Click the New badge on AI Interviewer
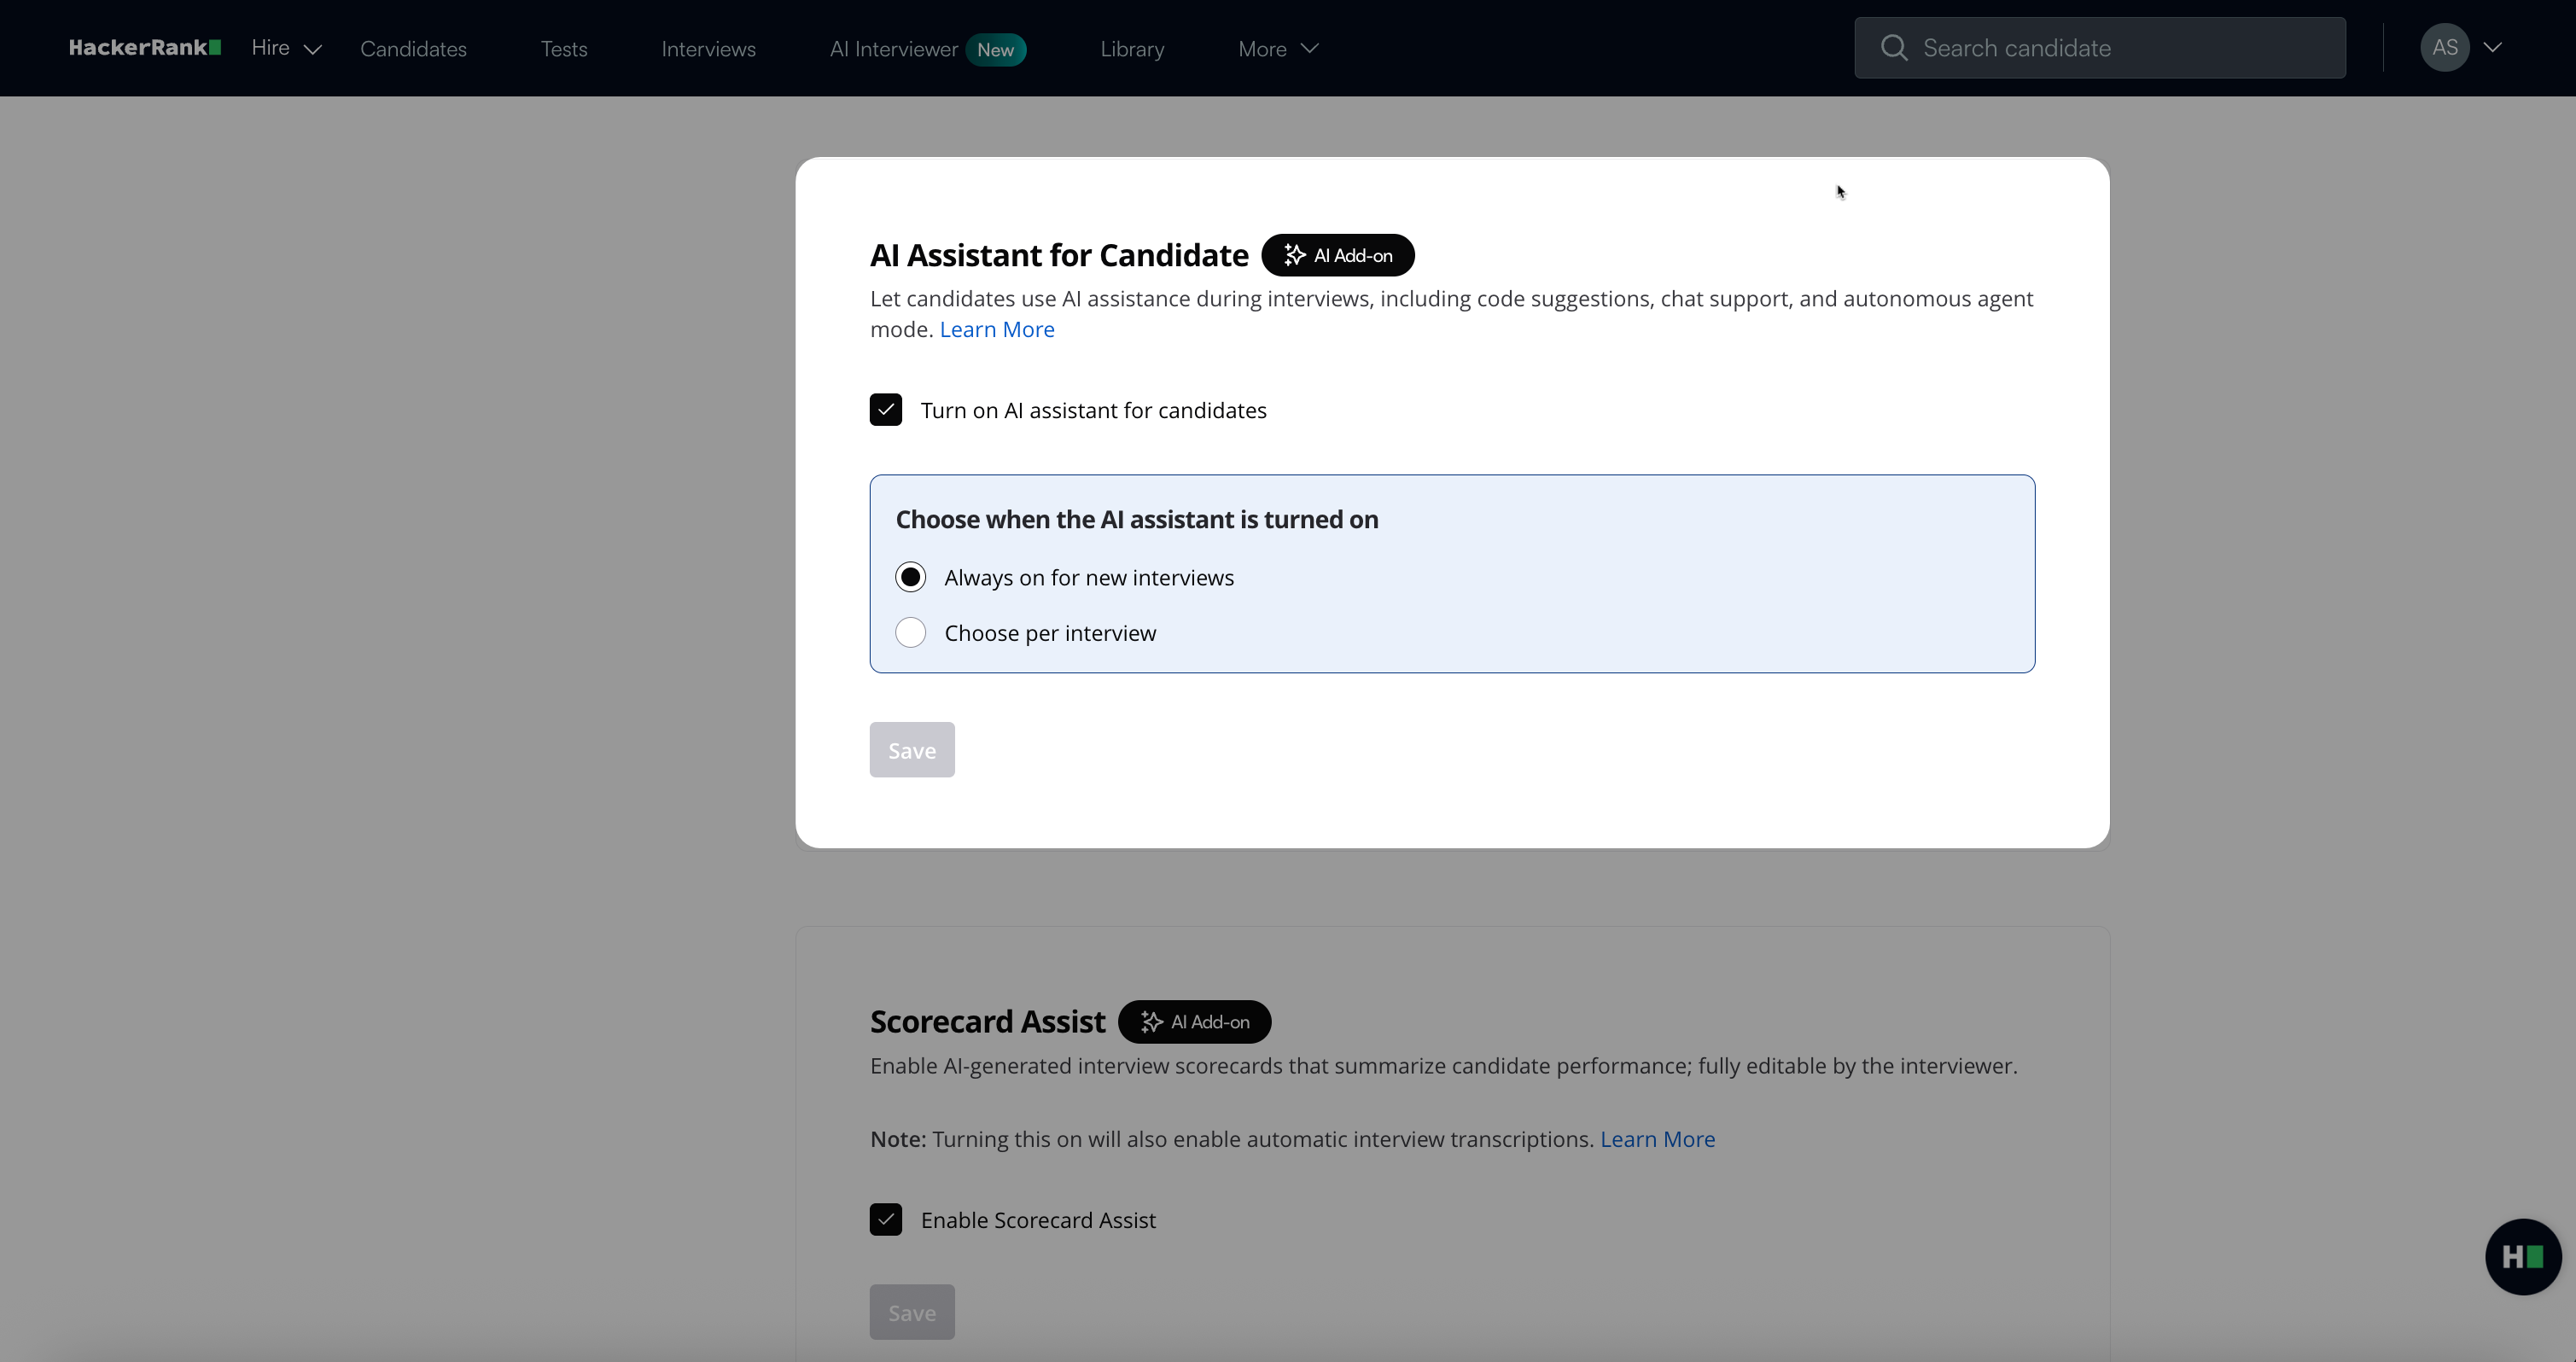The height and width of the screenshot is (1362, 2576). 995,50
